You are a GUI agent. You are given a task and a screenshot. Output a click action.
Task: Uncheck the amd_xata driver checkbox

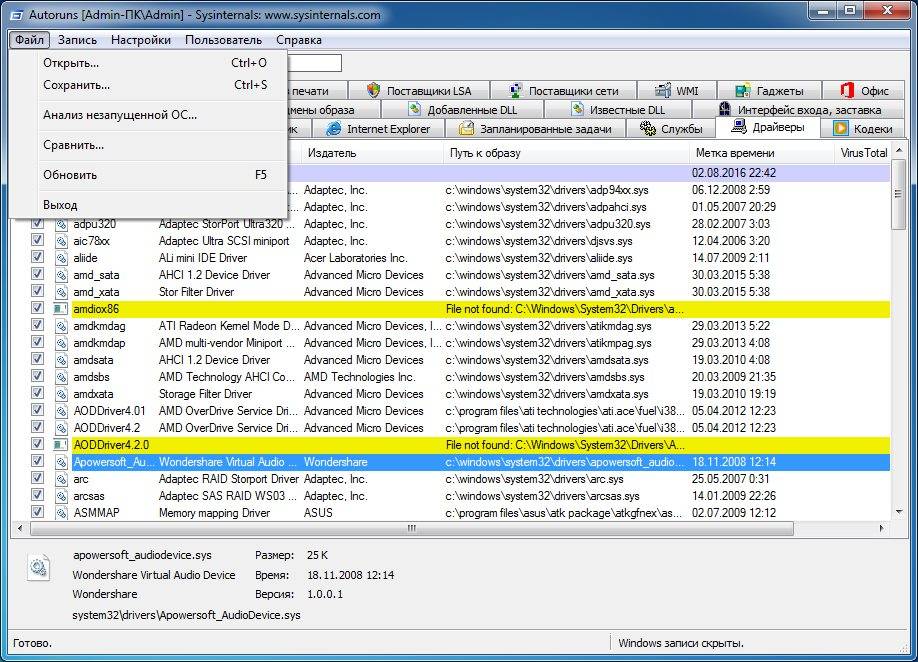point(37,291)
